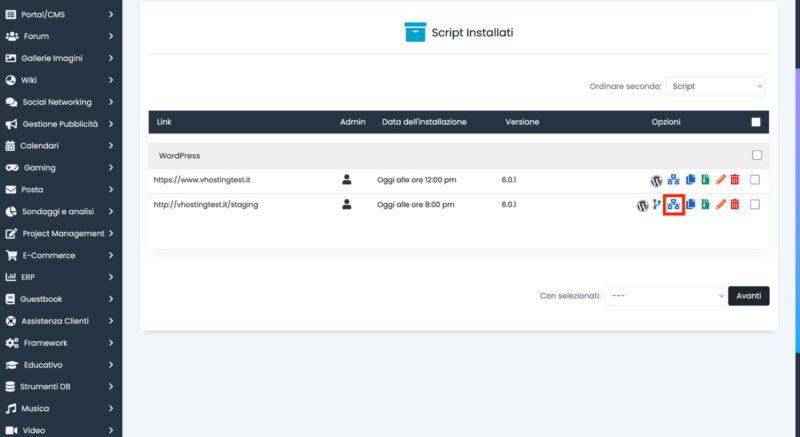Open the Ordinare secondo Script dropdown
Viewport: 800px width, 437px height.
click(x=715, y=86)
